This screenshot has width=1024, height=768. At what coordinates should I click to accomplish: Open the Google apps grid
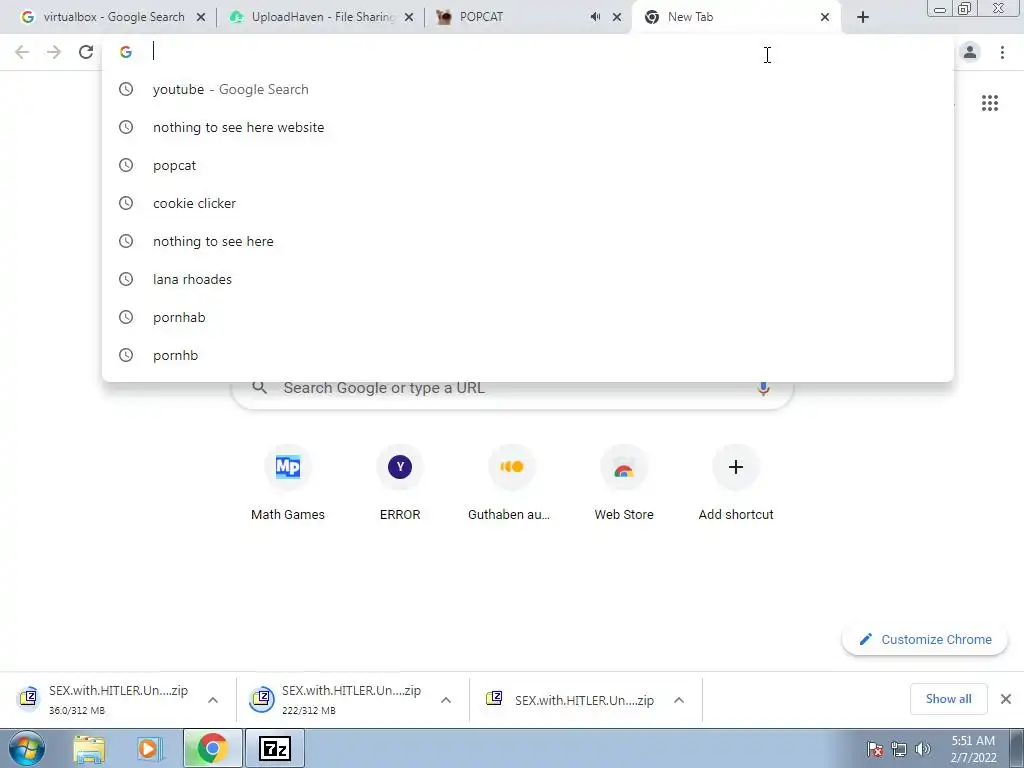click(x=990, y=103)
